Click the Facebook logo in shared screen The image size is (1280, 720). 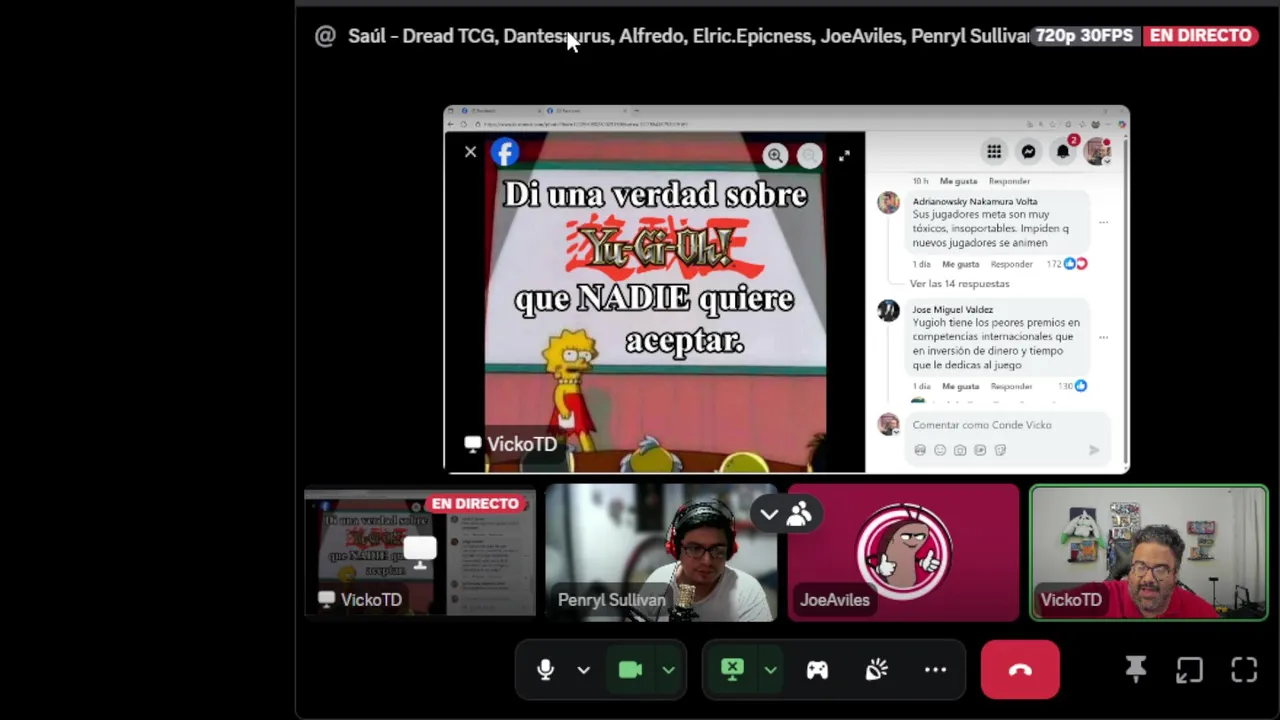pyautogui.click(x=505, y=152)
